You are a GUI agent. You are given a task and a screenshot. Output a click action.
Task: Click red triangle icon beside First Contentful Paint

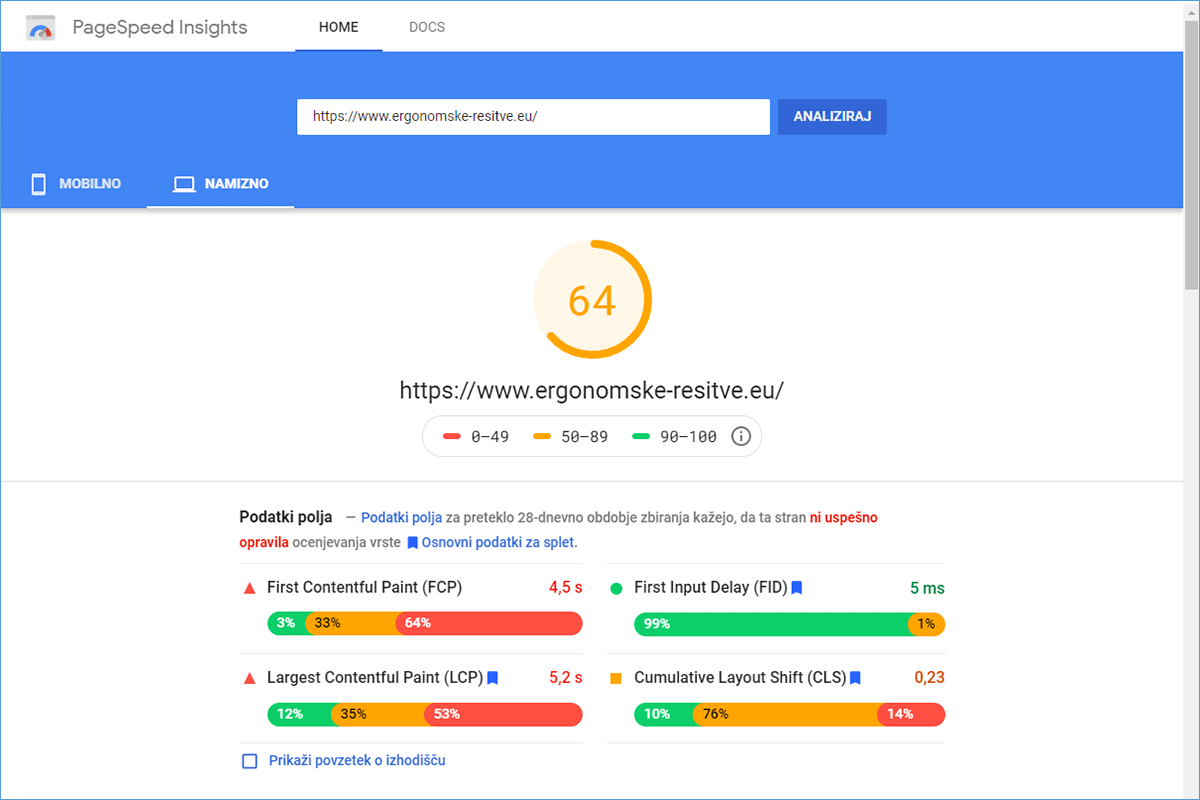(250, 588)
